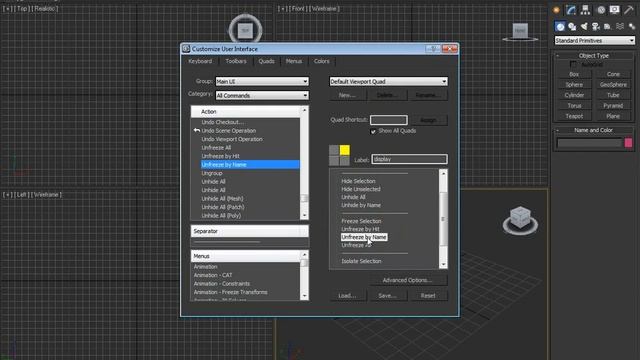Switch to the Menus tab
640x360 pixels.
[x=294, y=61]
